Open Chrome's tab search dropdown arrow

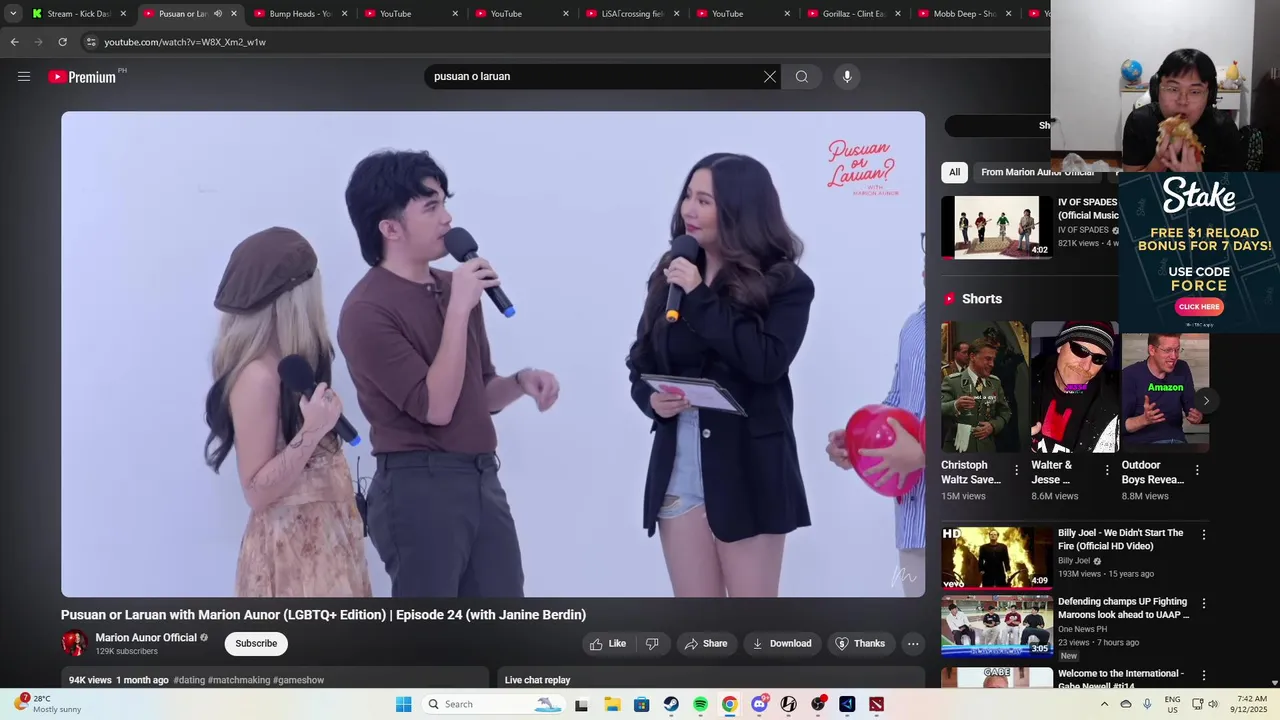click(x=13, y=14)
